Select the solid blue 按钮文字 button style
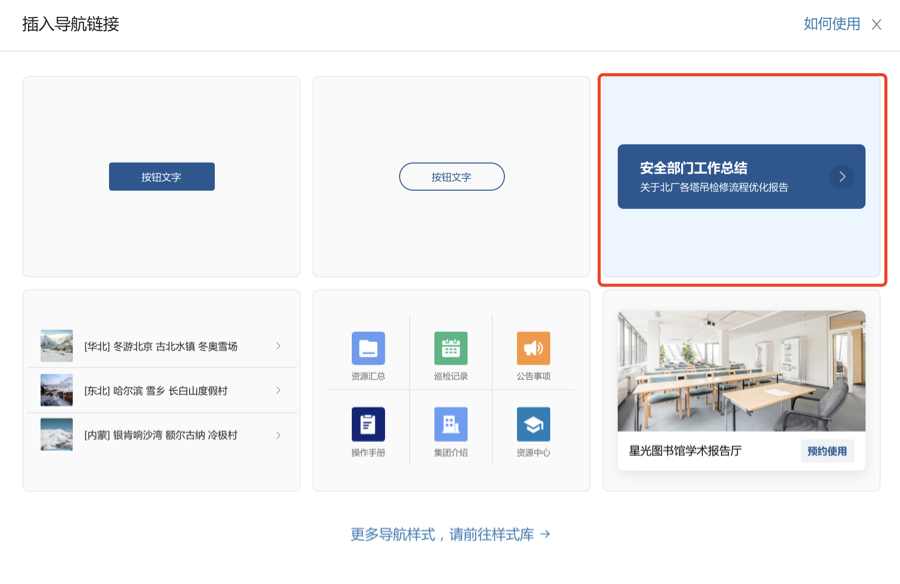The height and width of the screenshot is (584, 900). (162, 177)
